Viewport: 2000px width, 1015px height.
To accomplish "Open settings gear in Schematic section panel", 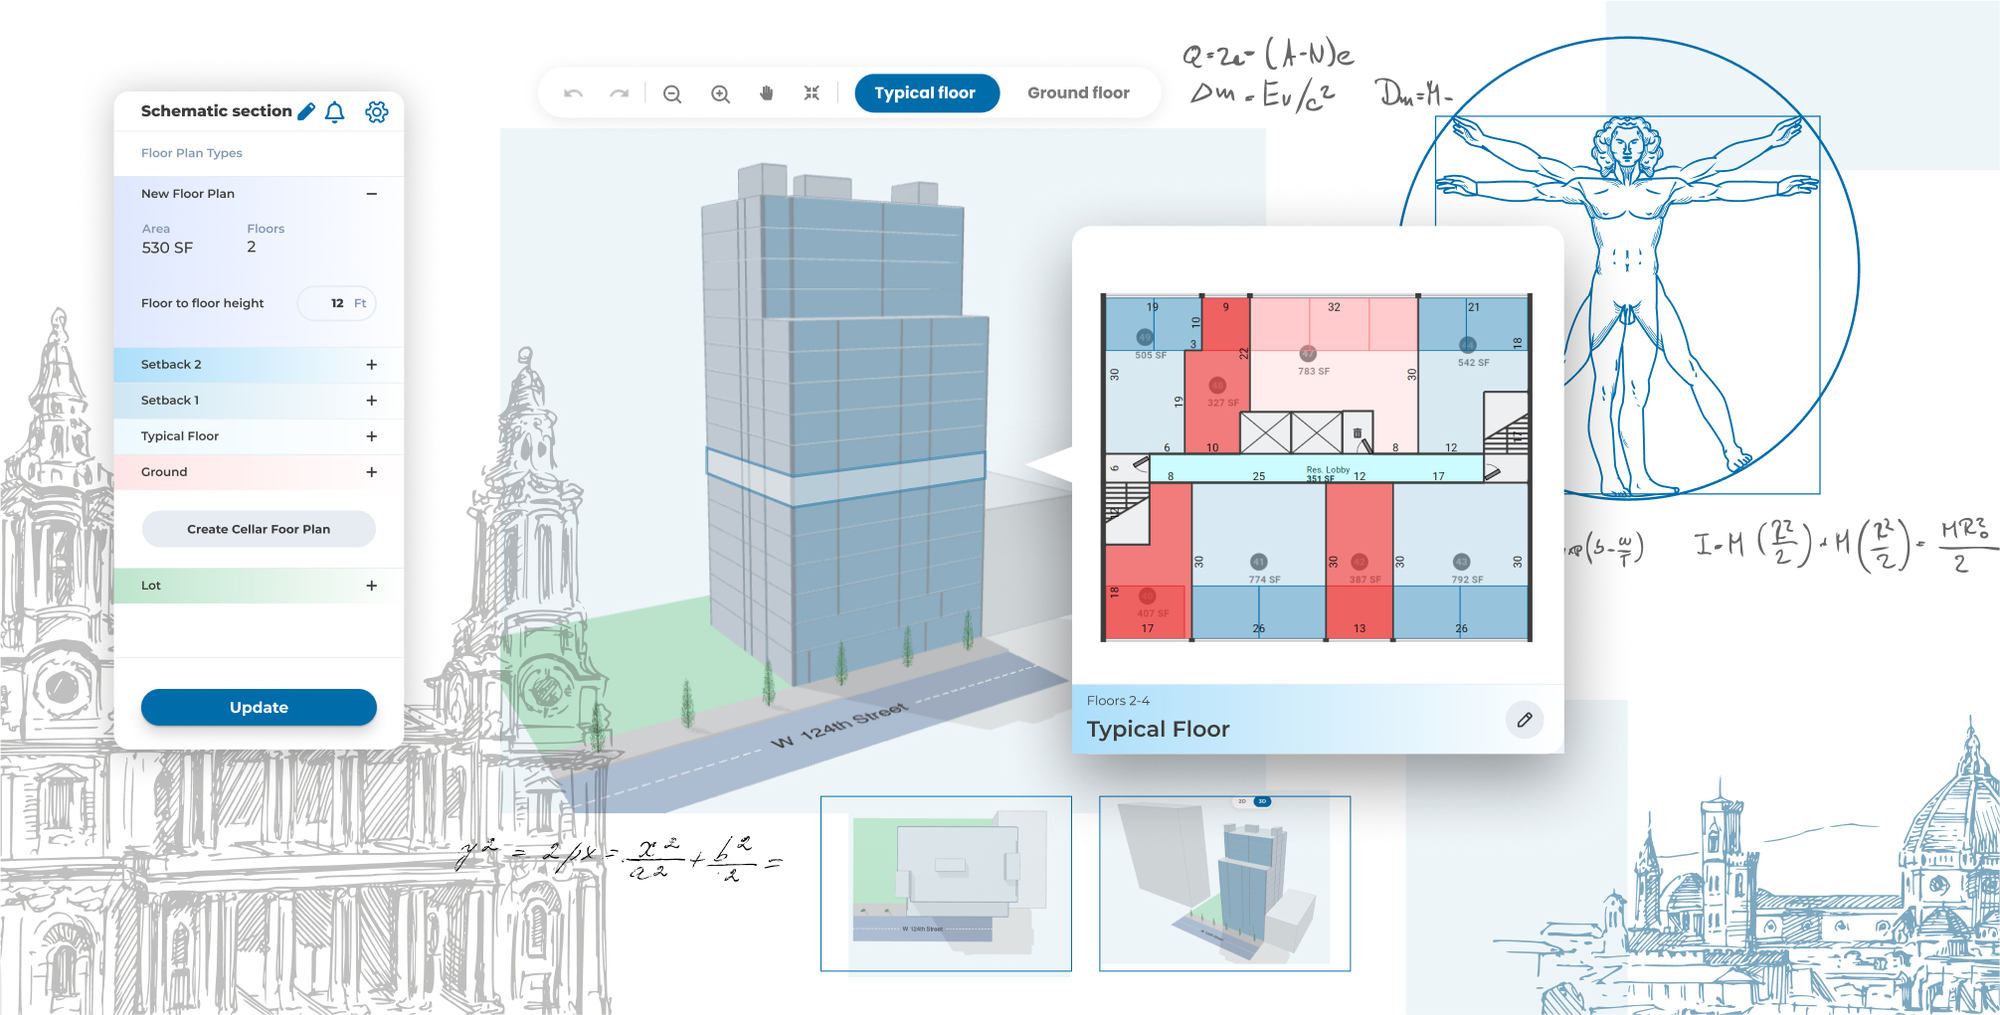I will tap(376, 112).
